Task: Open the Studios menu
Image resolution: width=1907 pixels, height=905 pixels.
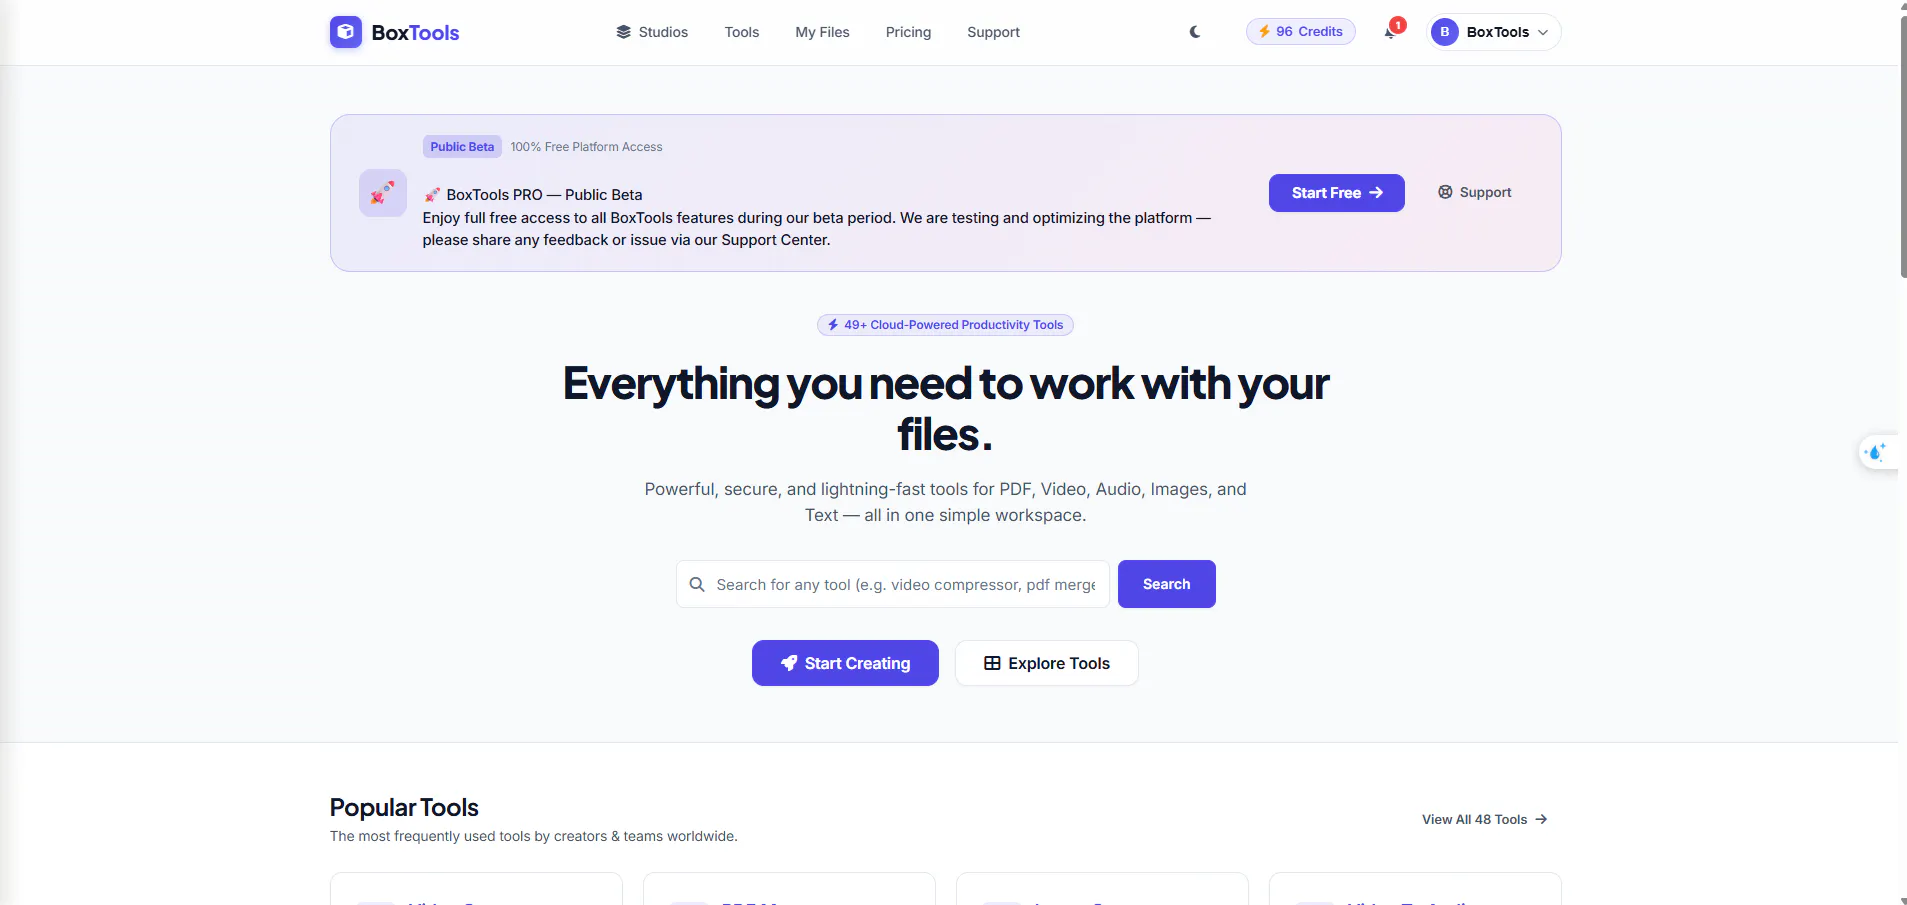Action: coord(652,32)
